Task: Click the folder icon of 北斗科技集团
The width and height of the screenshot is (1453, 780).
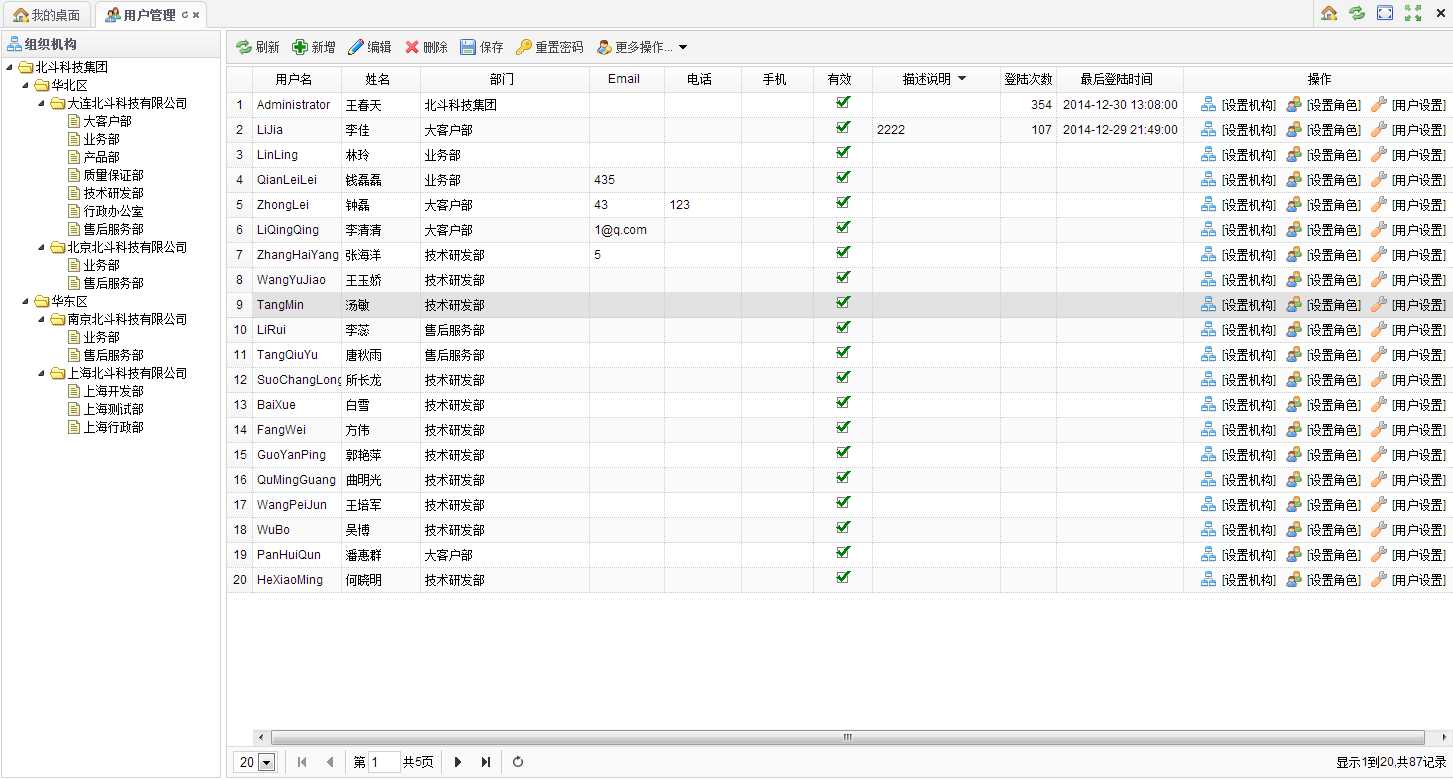Action: coord(26,67)
